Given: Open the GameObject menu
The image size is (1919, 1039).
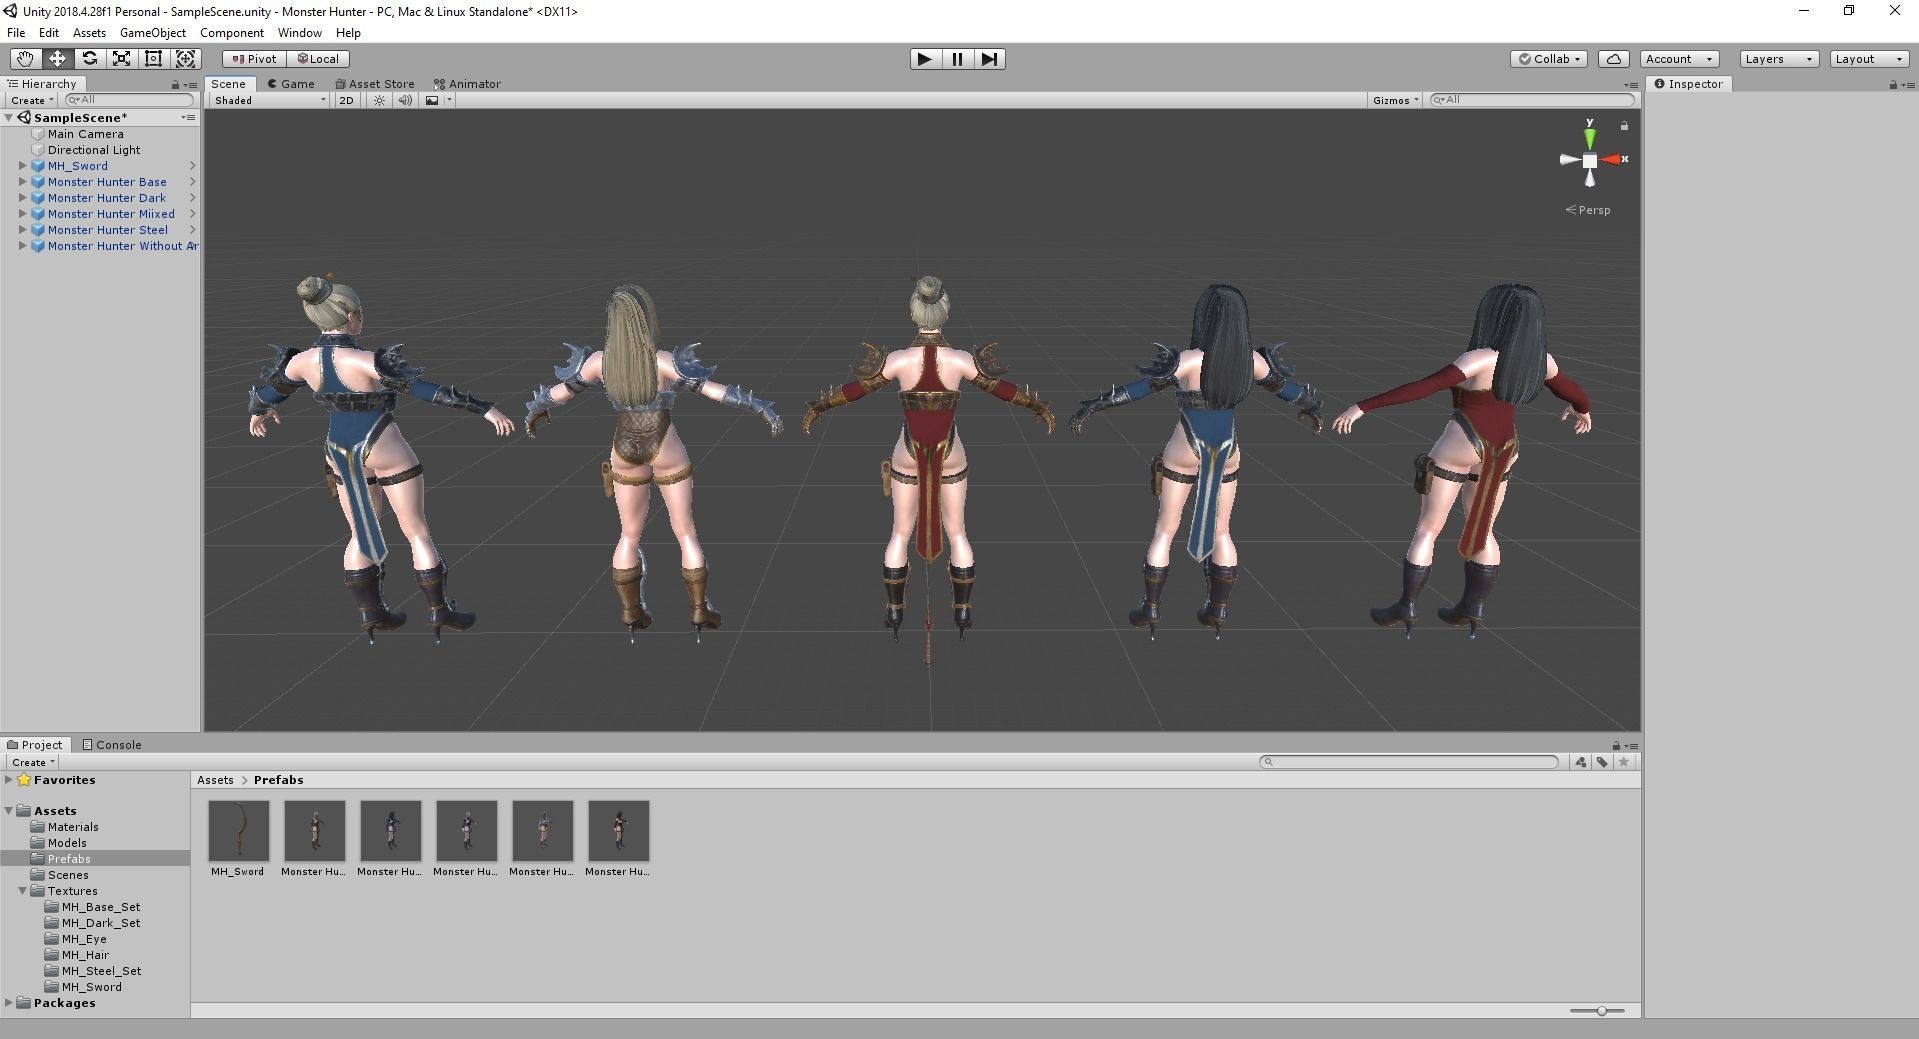Looking at the screenshot, I should click(153, 33).
